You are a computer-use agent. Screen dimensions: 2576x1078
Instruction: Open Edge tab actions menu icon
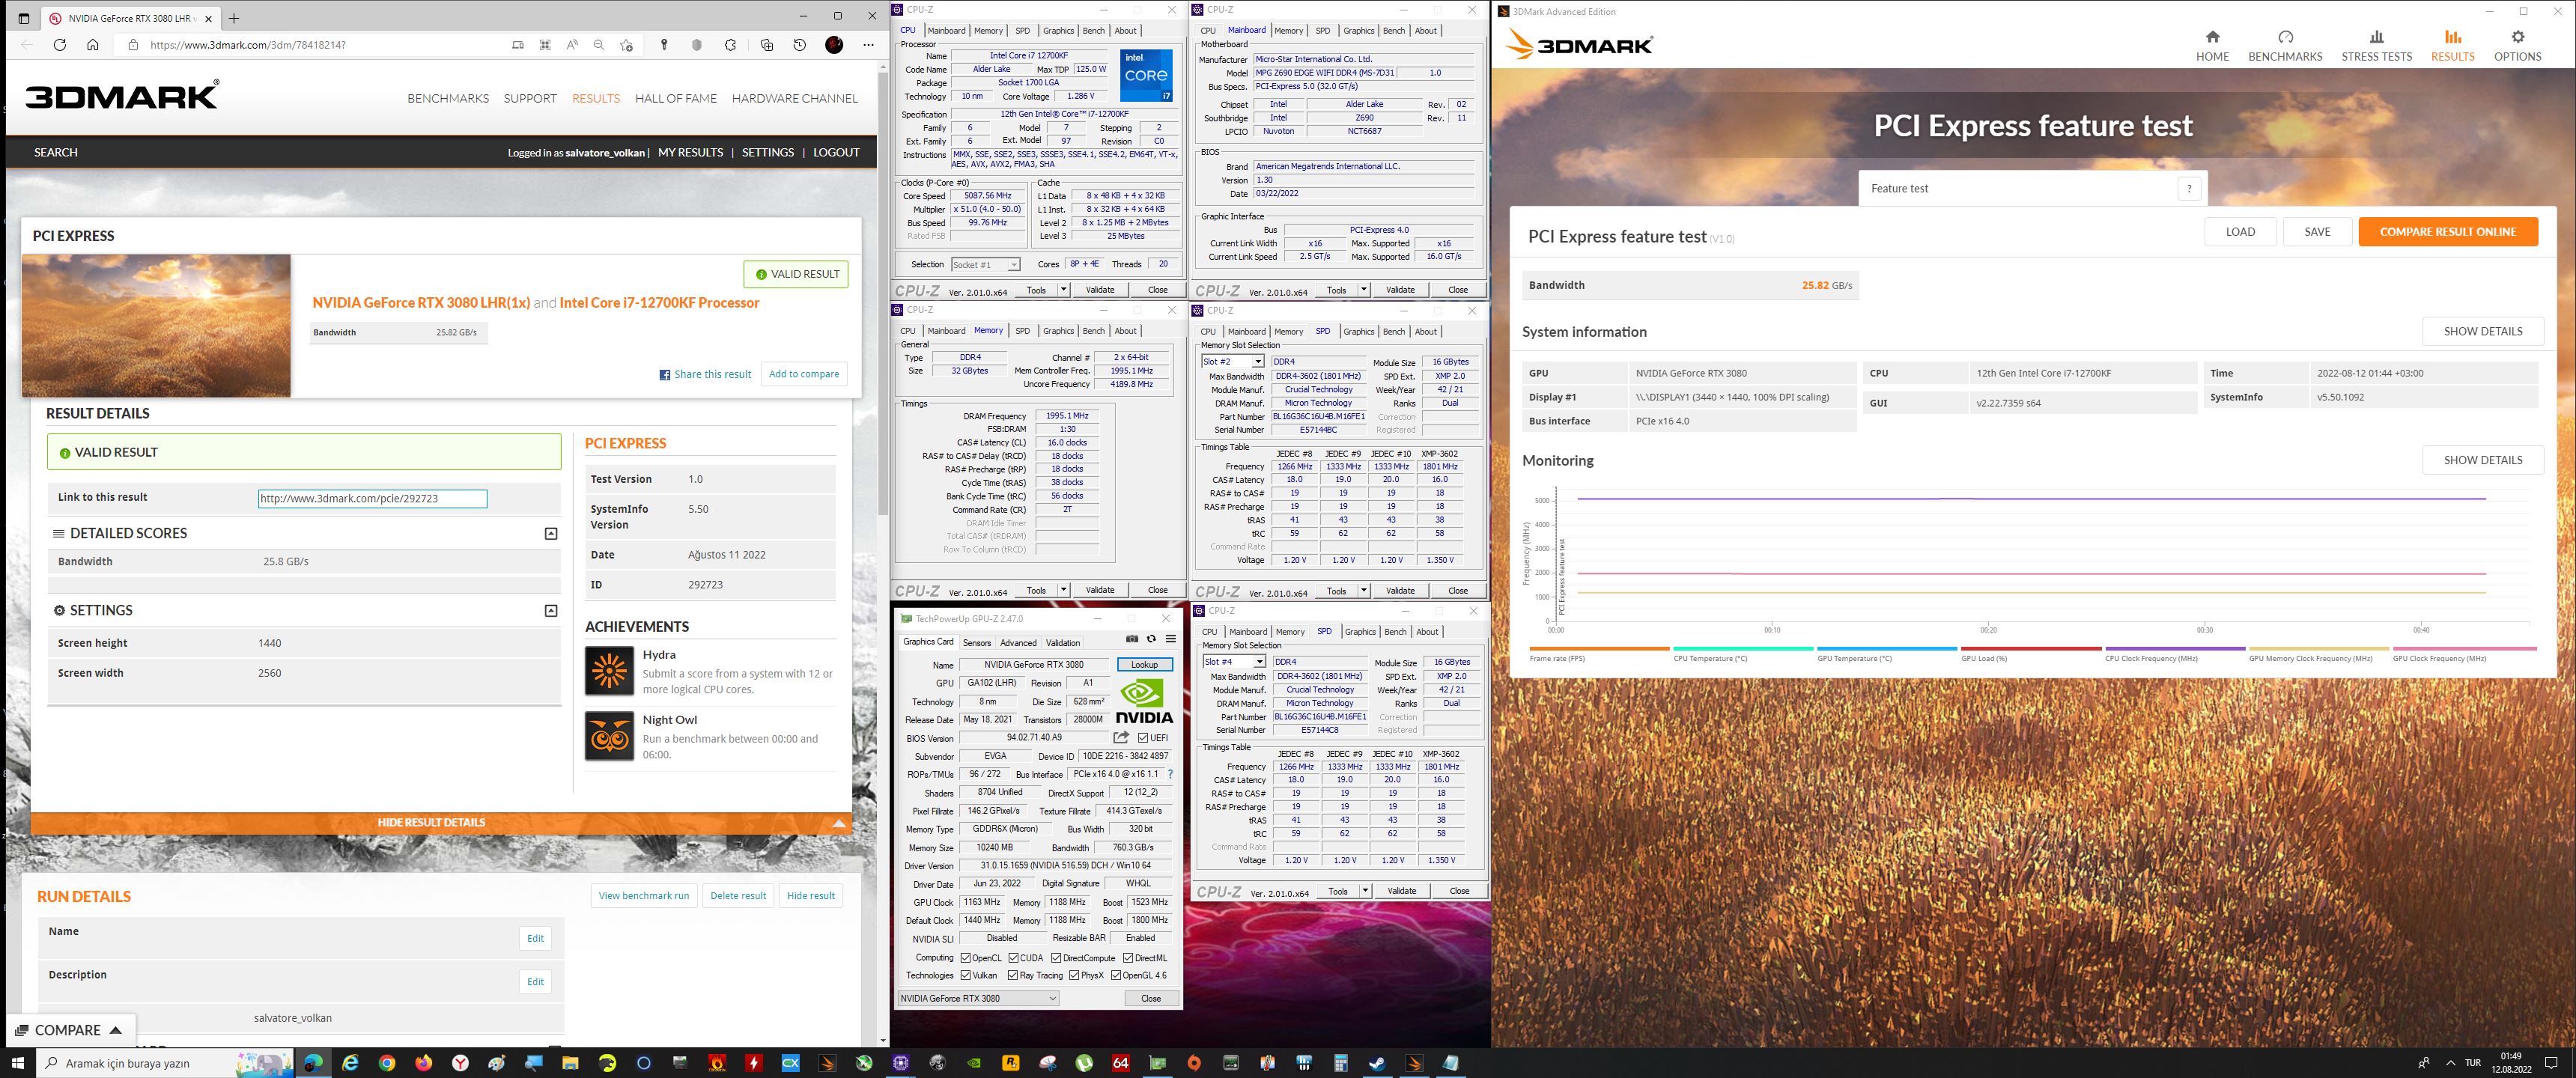click(x=24, y=18)
